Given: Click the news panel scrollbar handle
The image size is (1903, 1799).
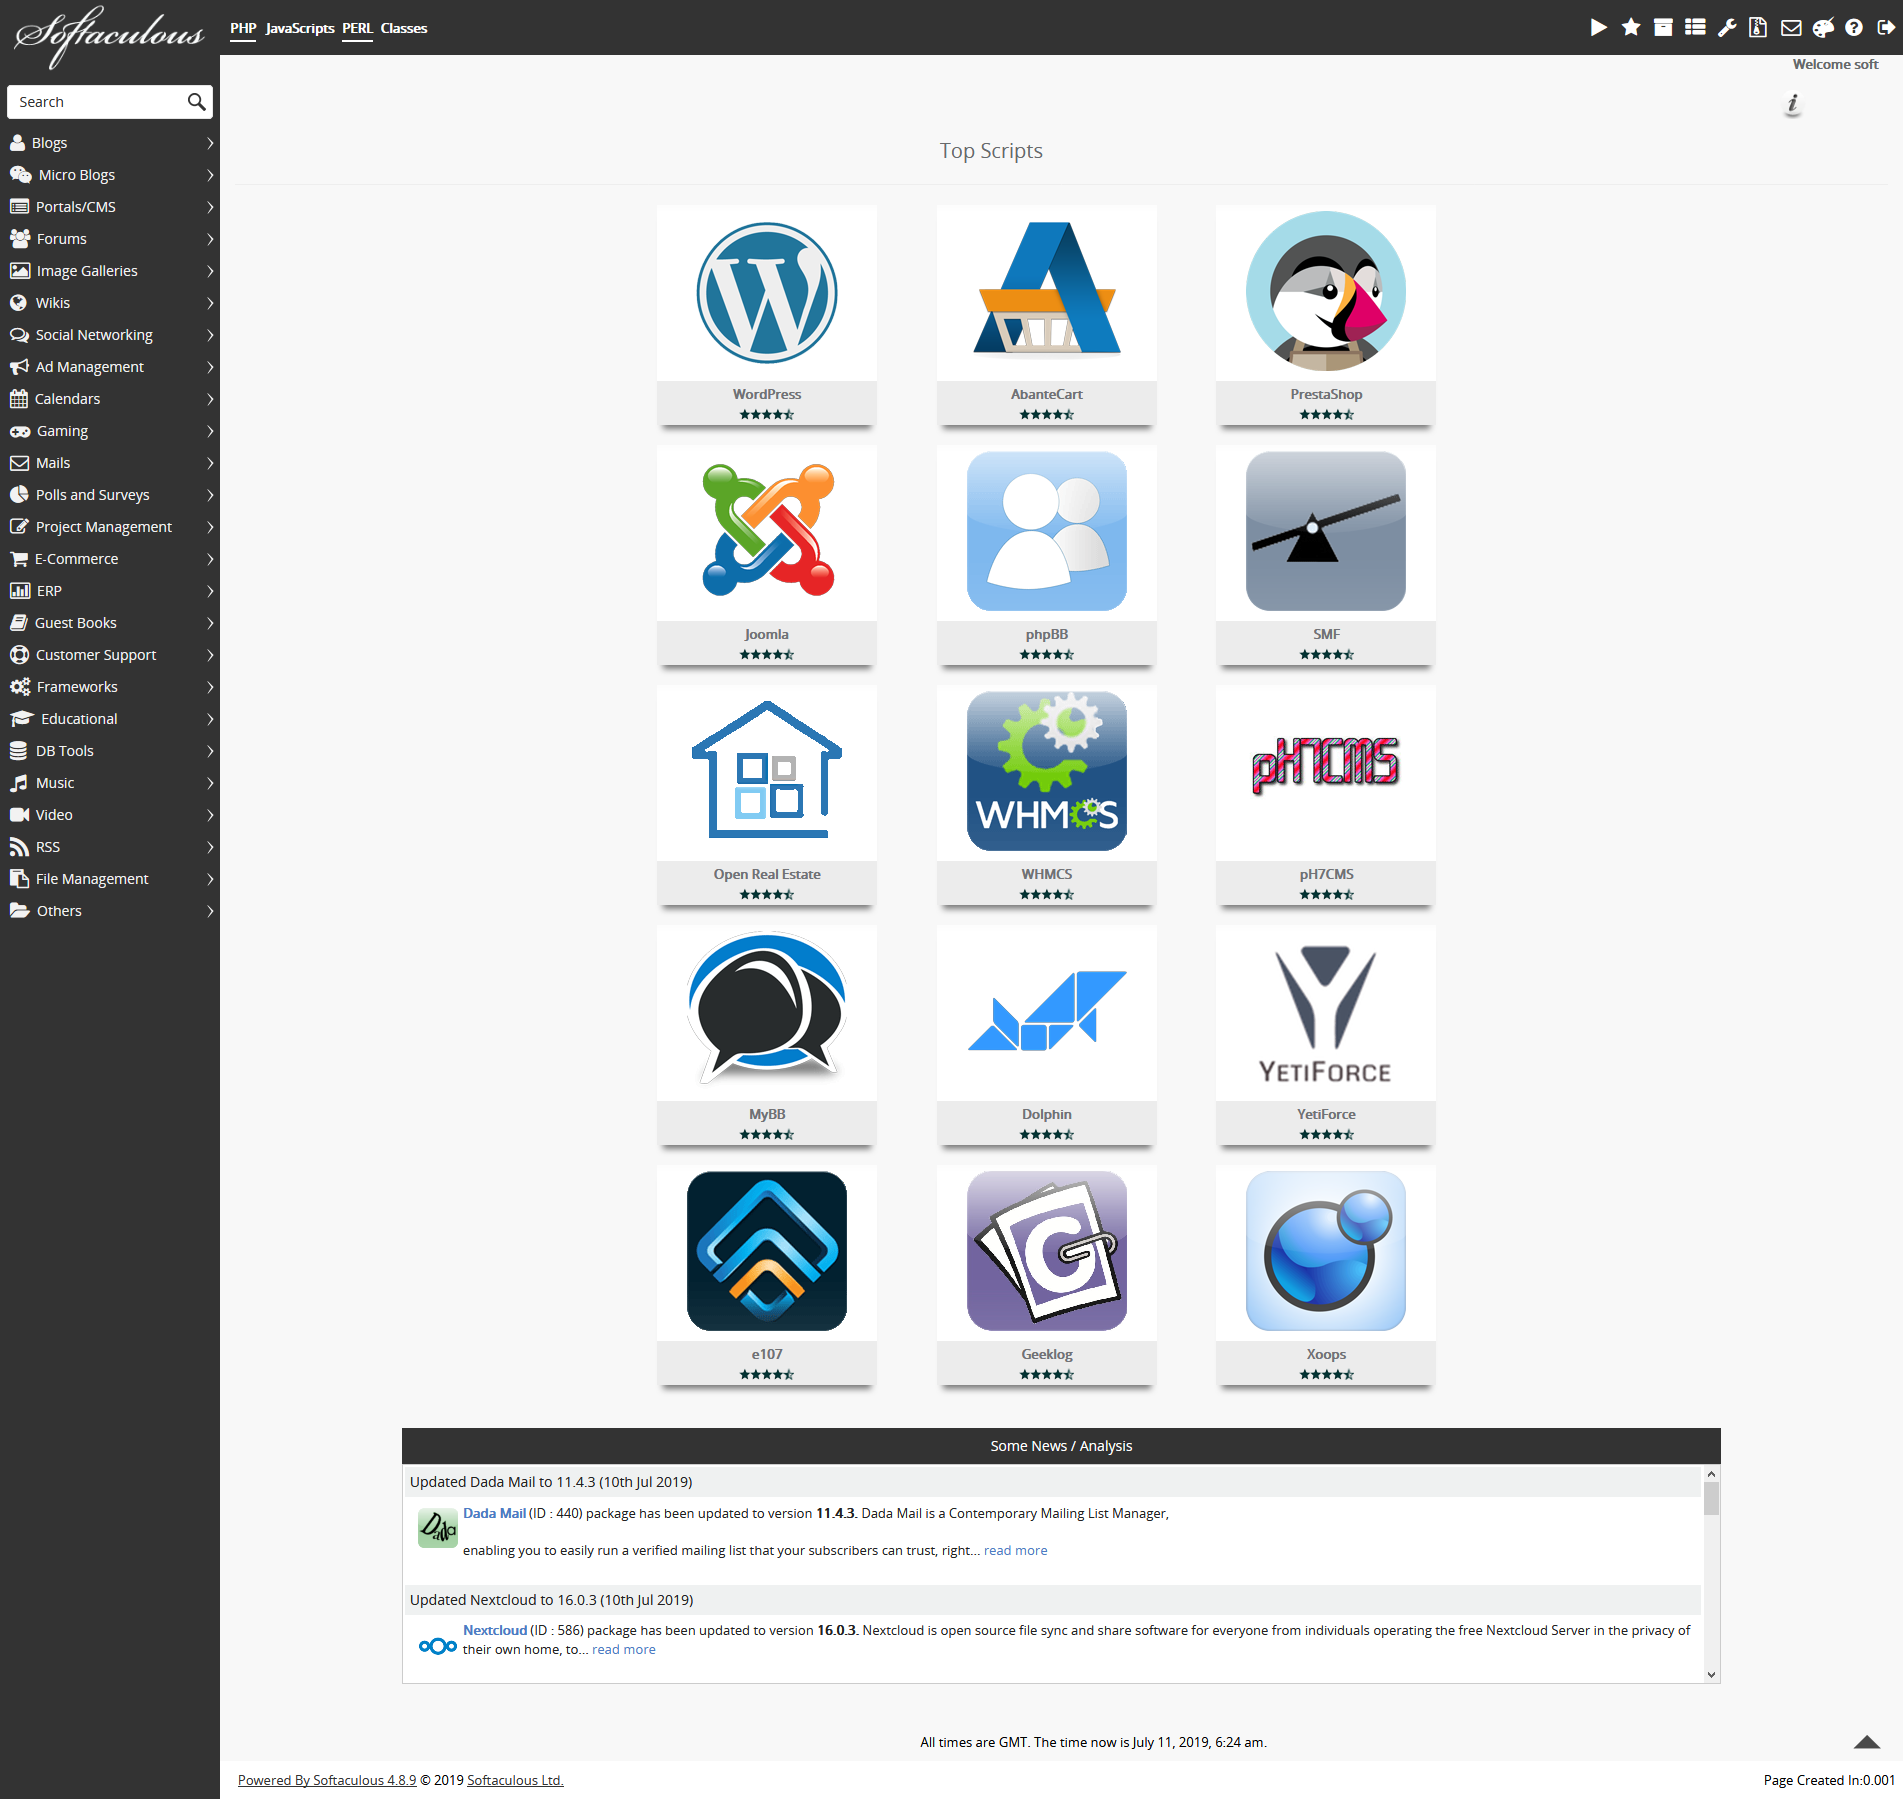Looking at the screenshot, I should [1711, 1498].
